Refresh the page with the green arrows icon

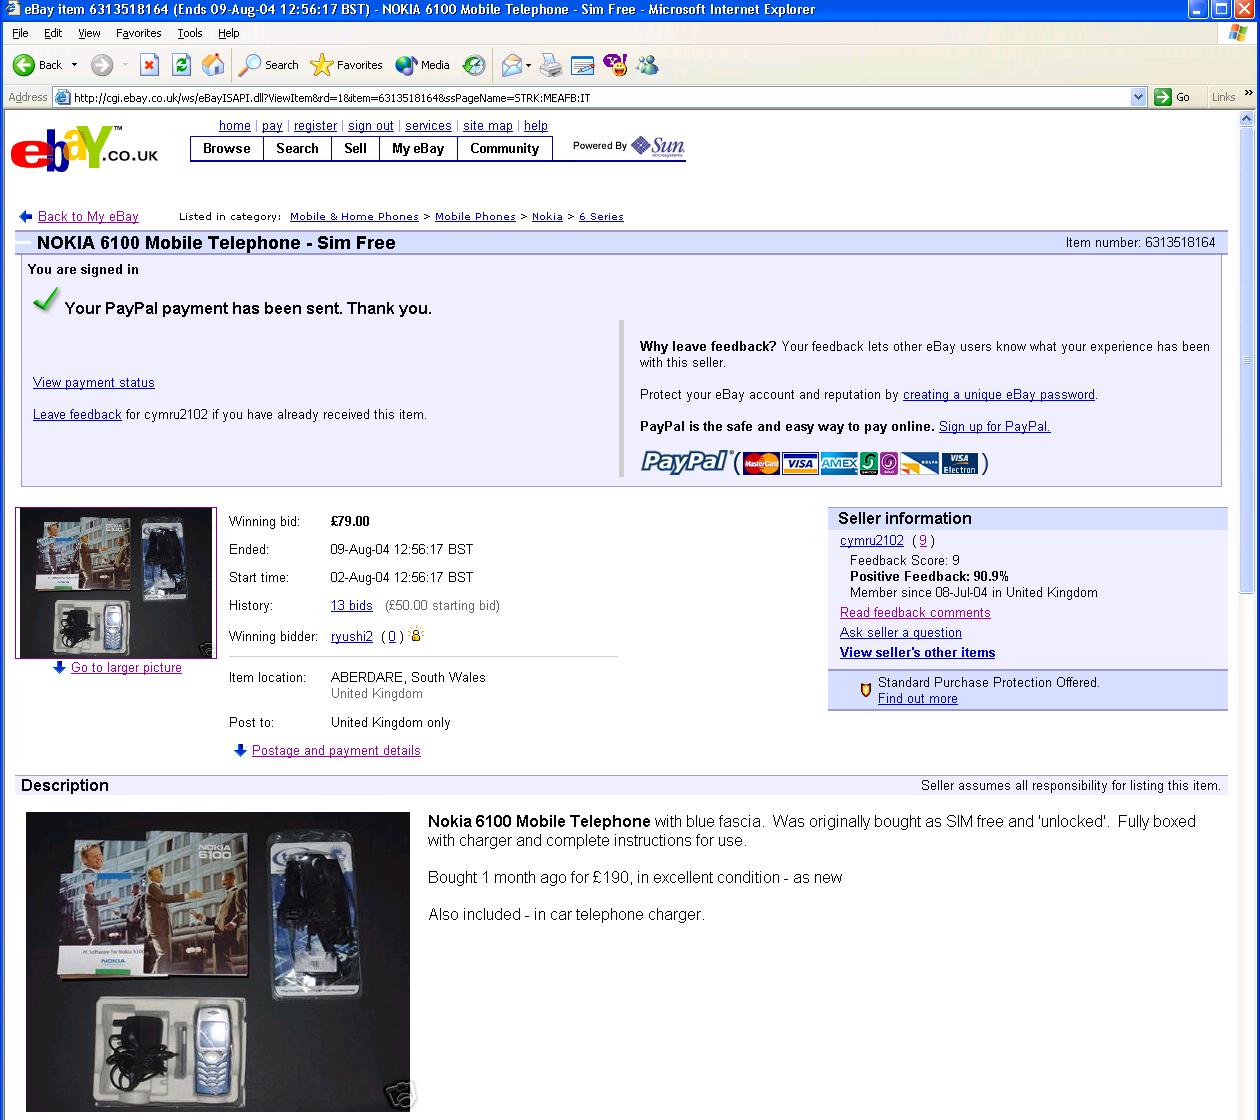click(x=181, y=65)
